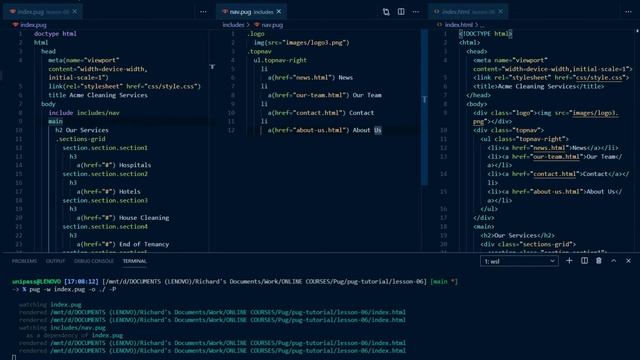Click the 'body' line in index.pug

pos(48,104)
